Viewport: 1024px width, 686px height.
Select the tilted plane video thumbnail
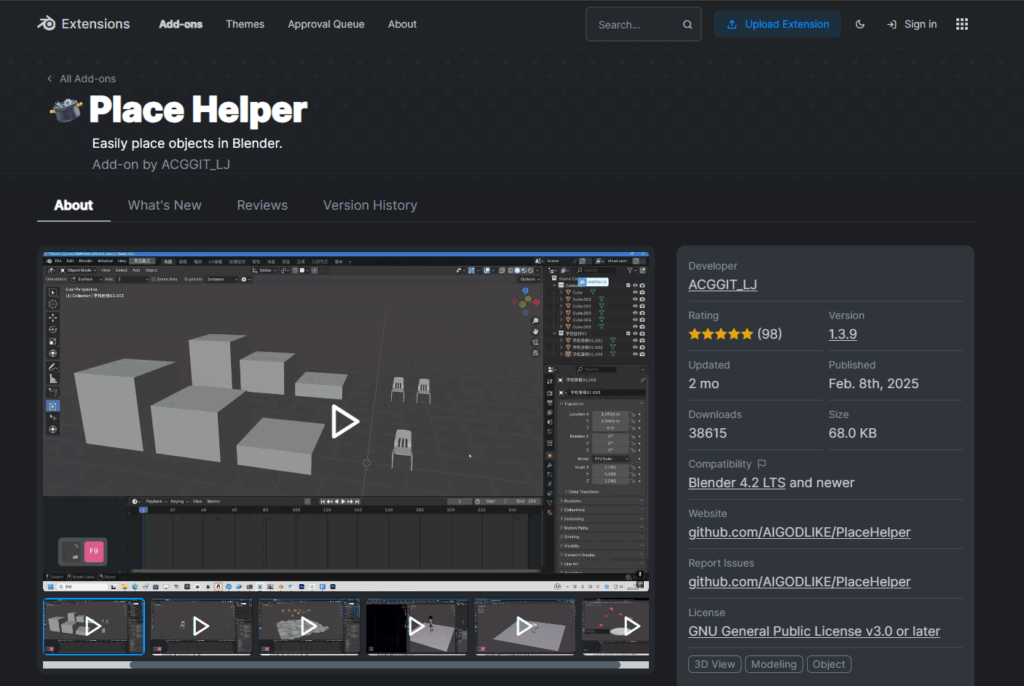point(524,627)
